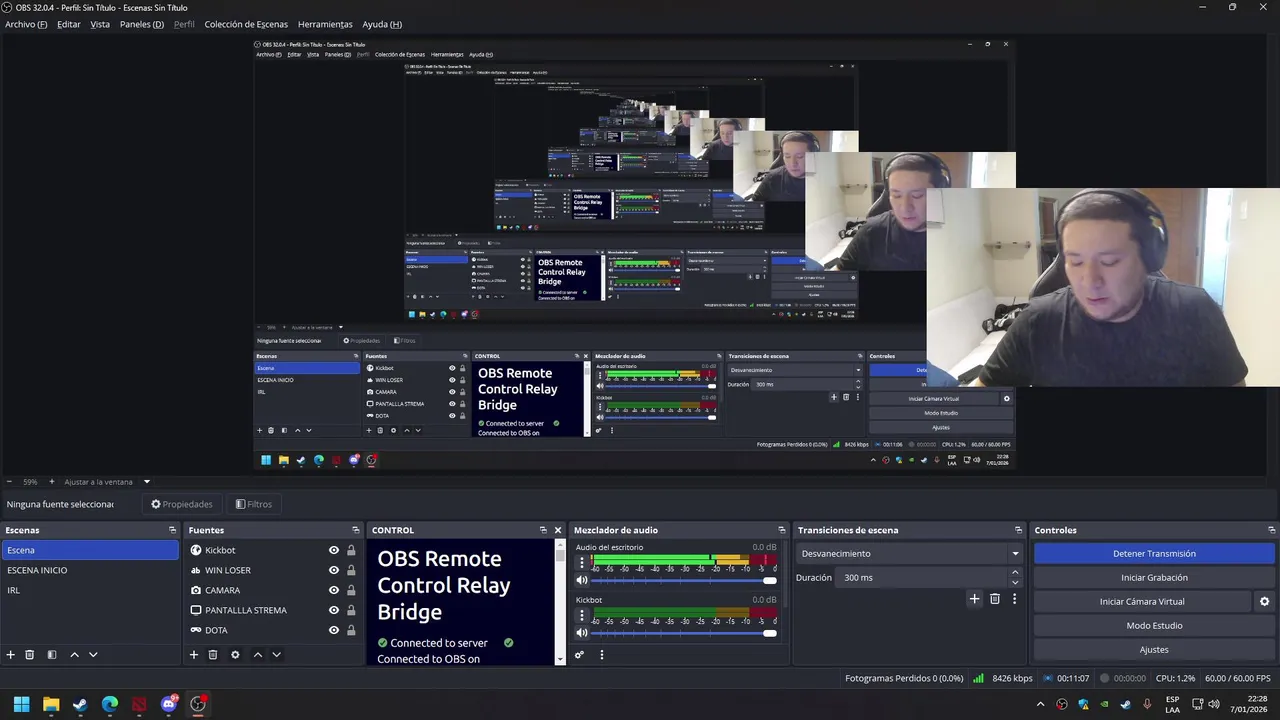Undock the Fuentes panel
Viewport: 1280px width, 720px height.
point(355,530)
